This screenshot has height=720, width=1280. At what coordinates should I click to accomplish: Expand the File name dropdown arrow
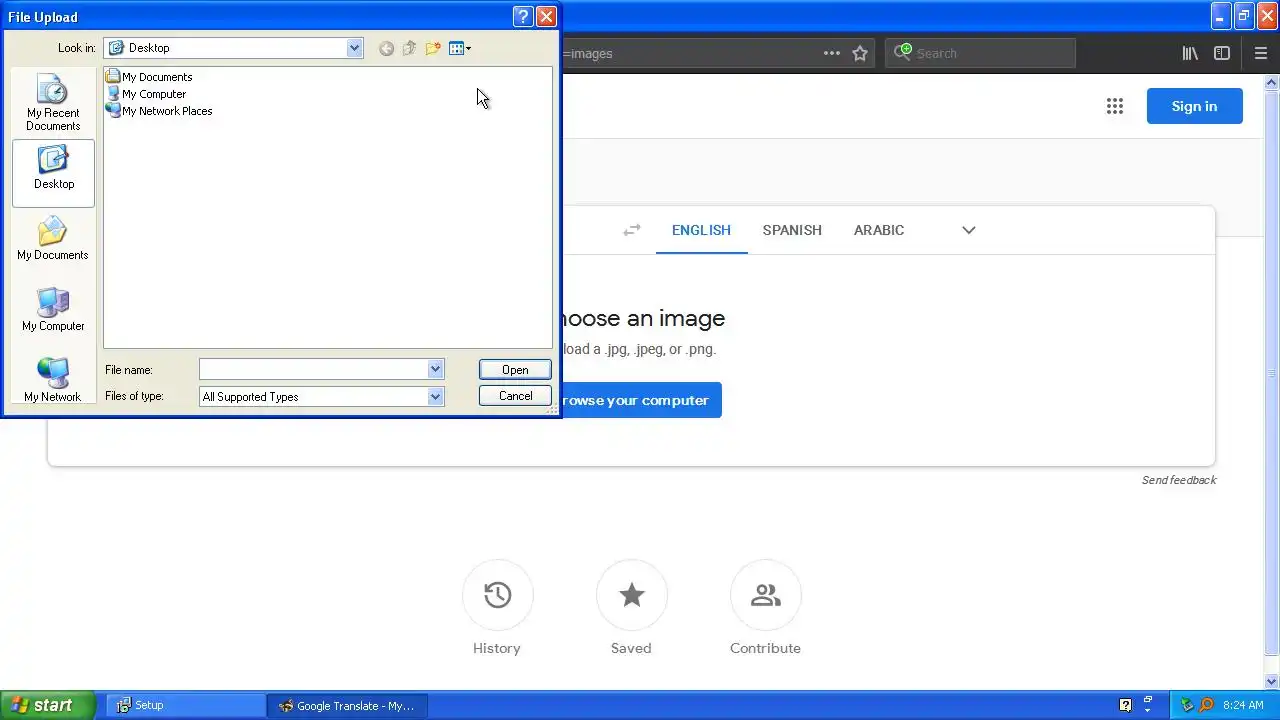[x=435, y=370]
